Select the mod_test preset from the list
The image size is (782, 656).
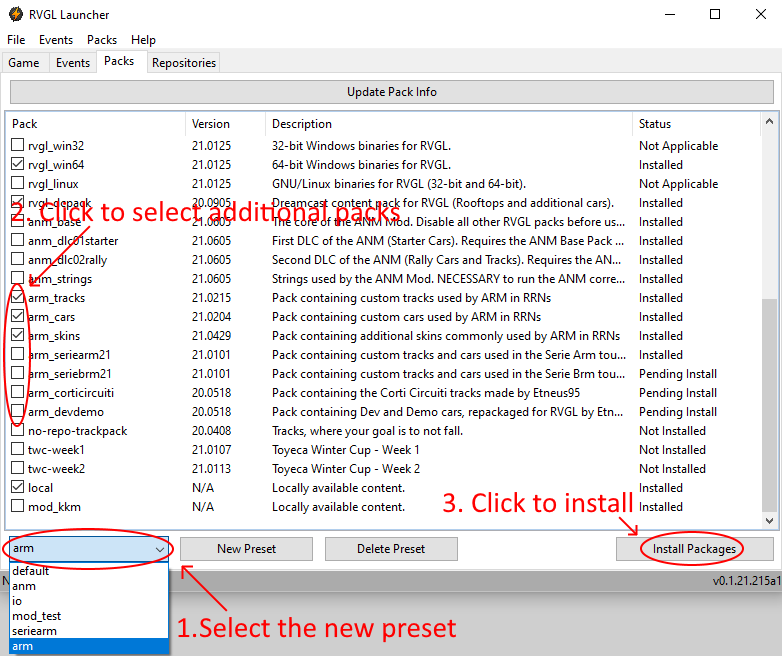coord(89,616)
